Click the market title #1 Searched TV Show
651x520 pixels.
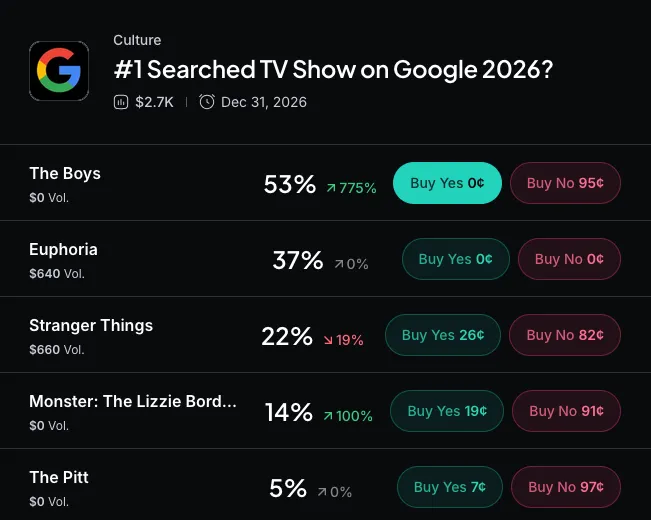(333, 69)
